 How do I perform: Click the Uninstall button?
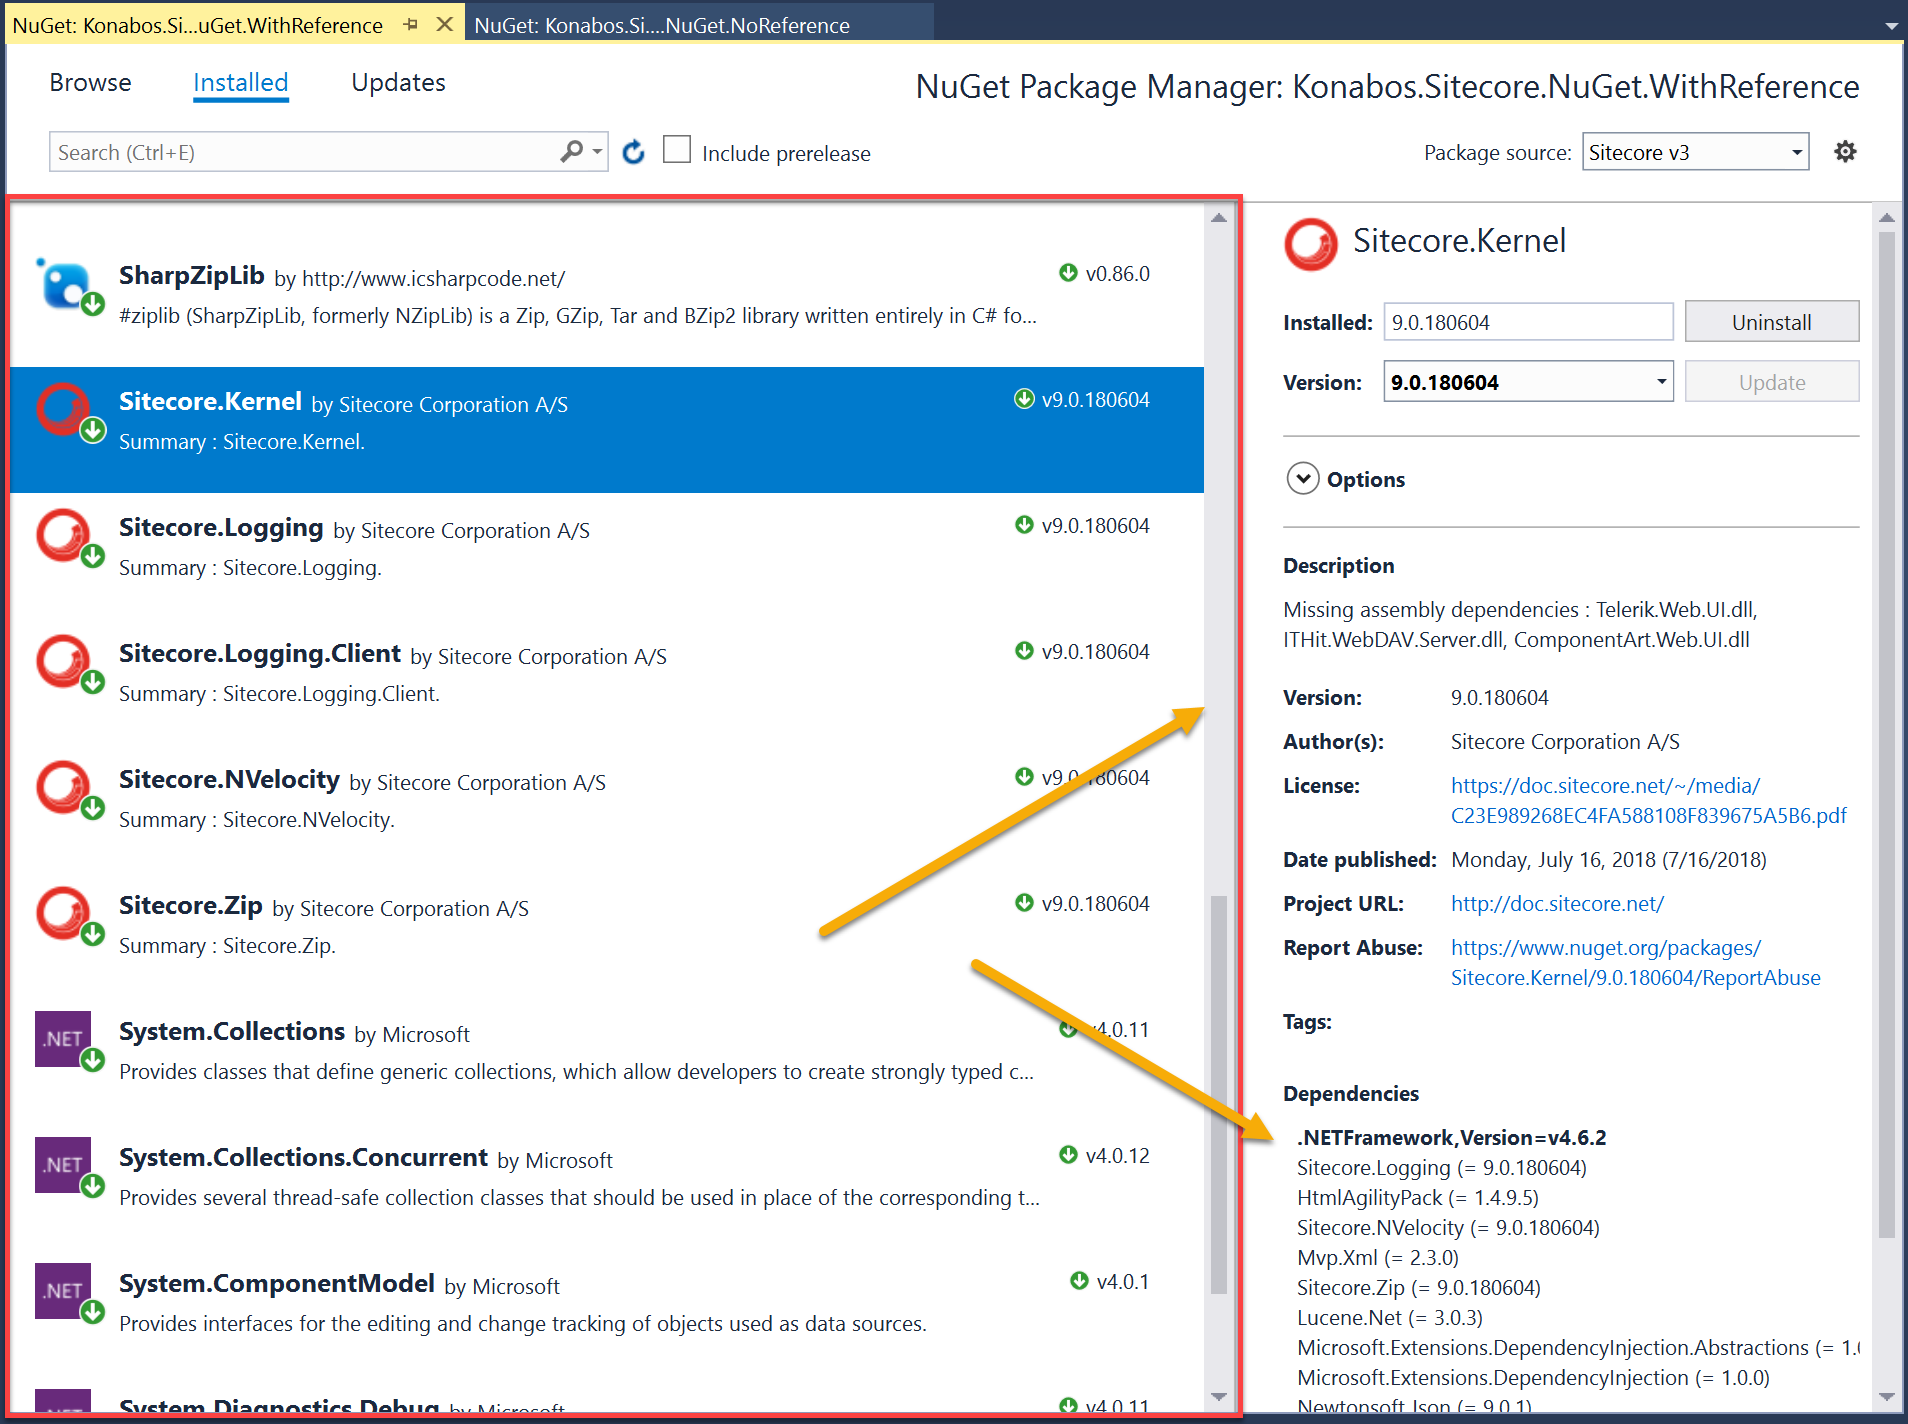(x=1771, y=322)
